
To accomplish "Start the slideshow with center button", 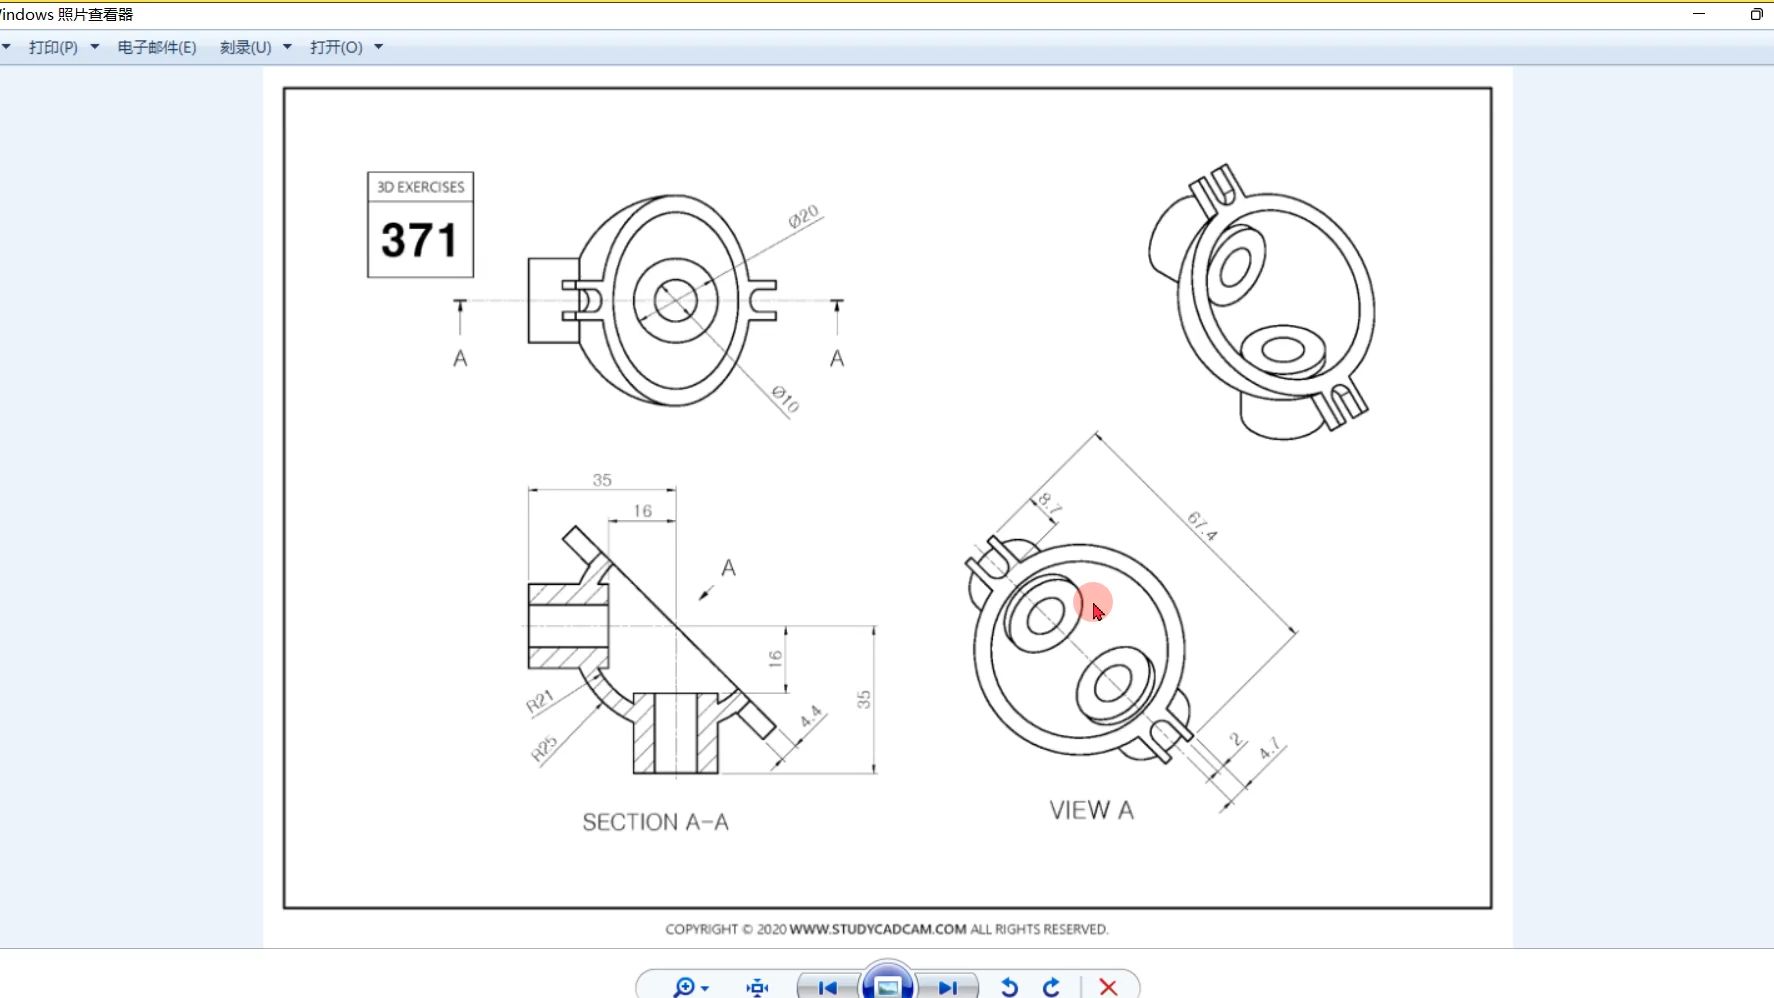I will click(x=888, y=985).
